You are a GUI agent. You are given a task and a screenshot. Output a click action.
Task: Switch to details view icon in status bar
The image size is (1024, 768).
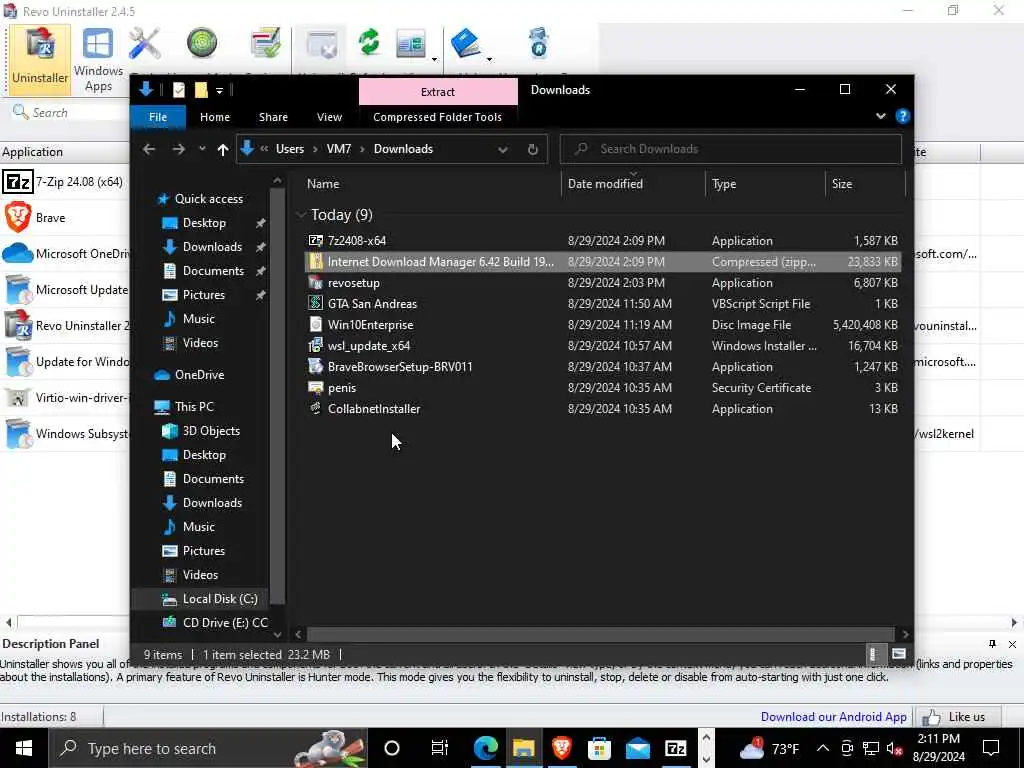pos(873,654)
